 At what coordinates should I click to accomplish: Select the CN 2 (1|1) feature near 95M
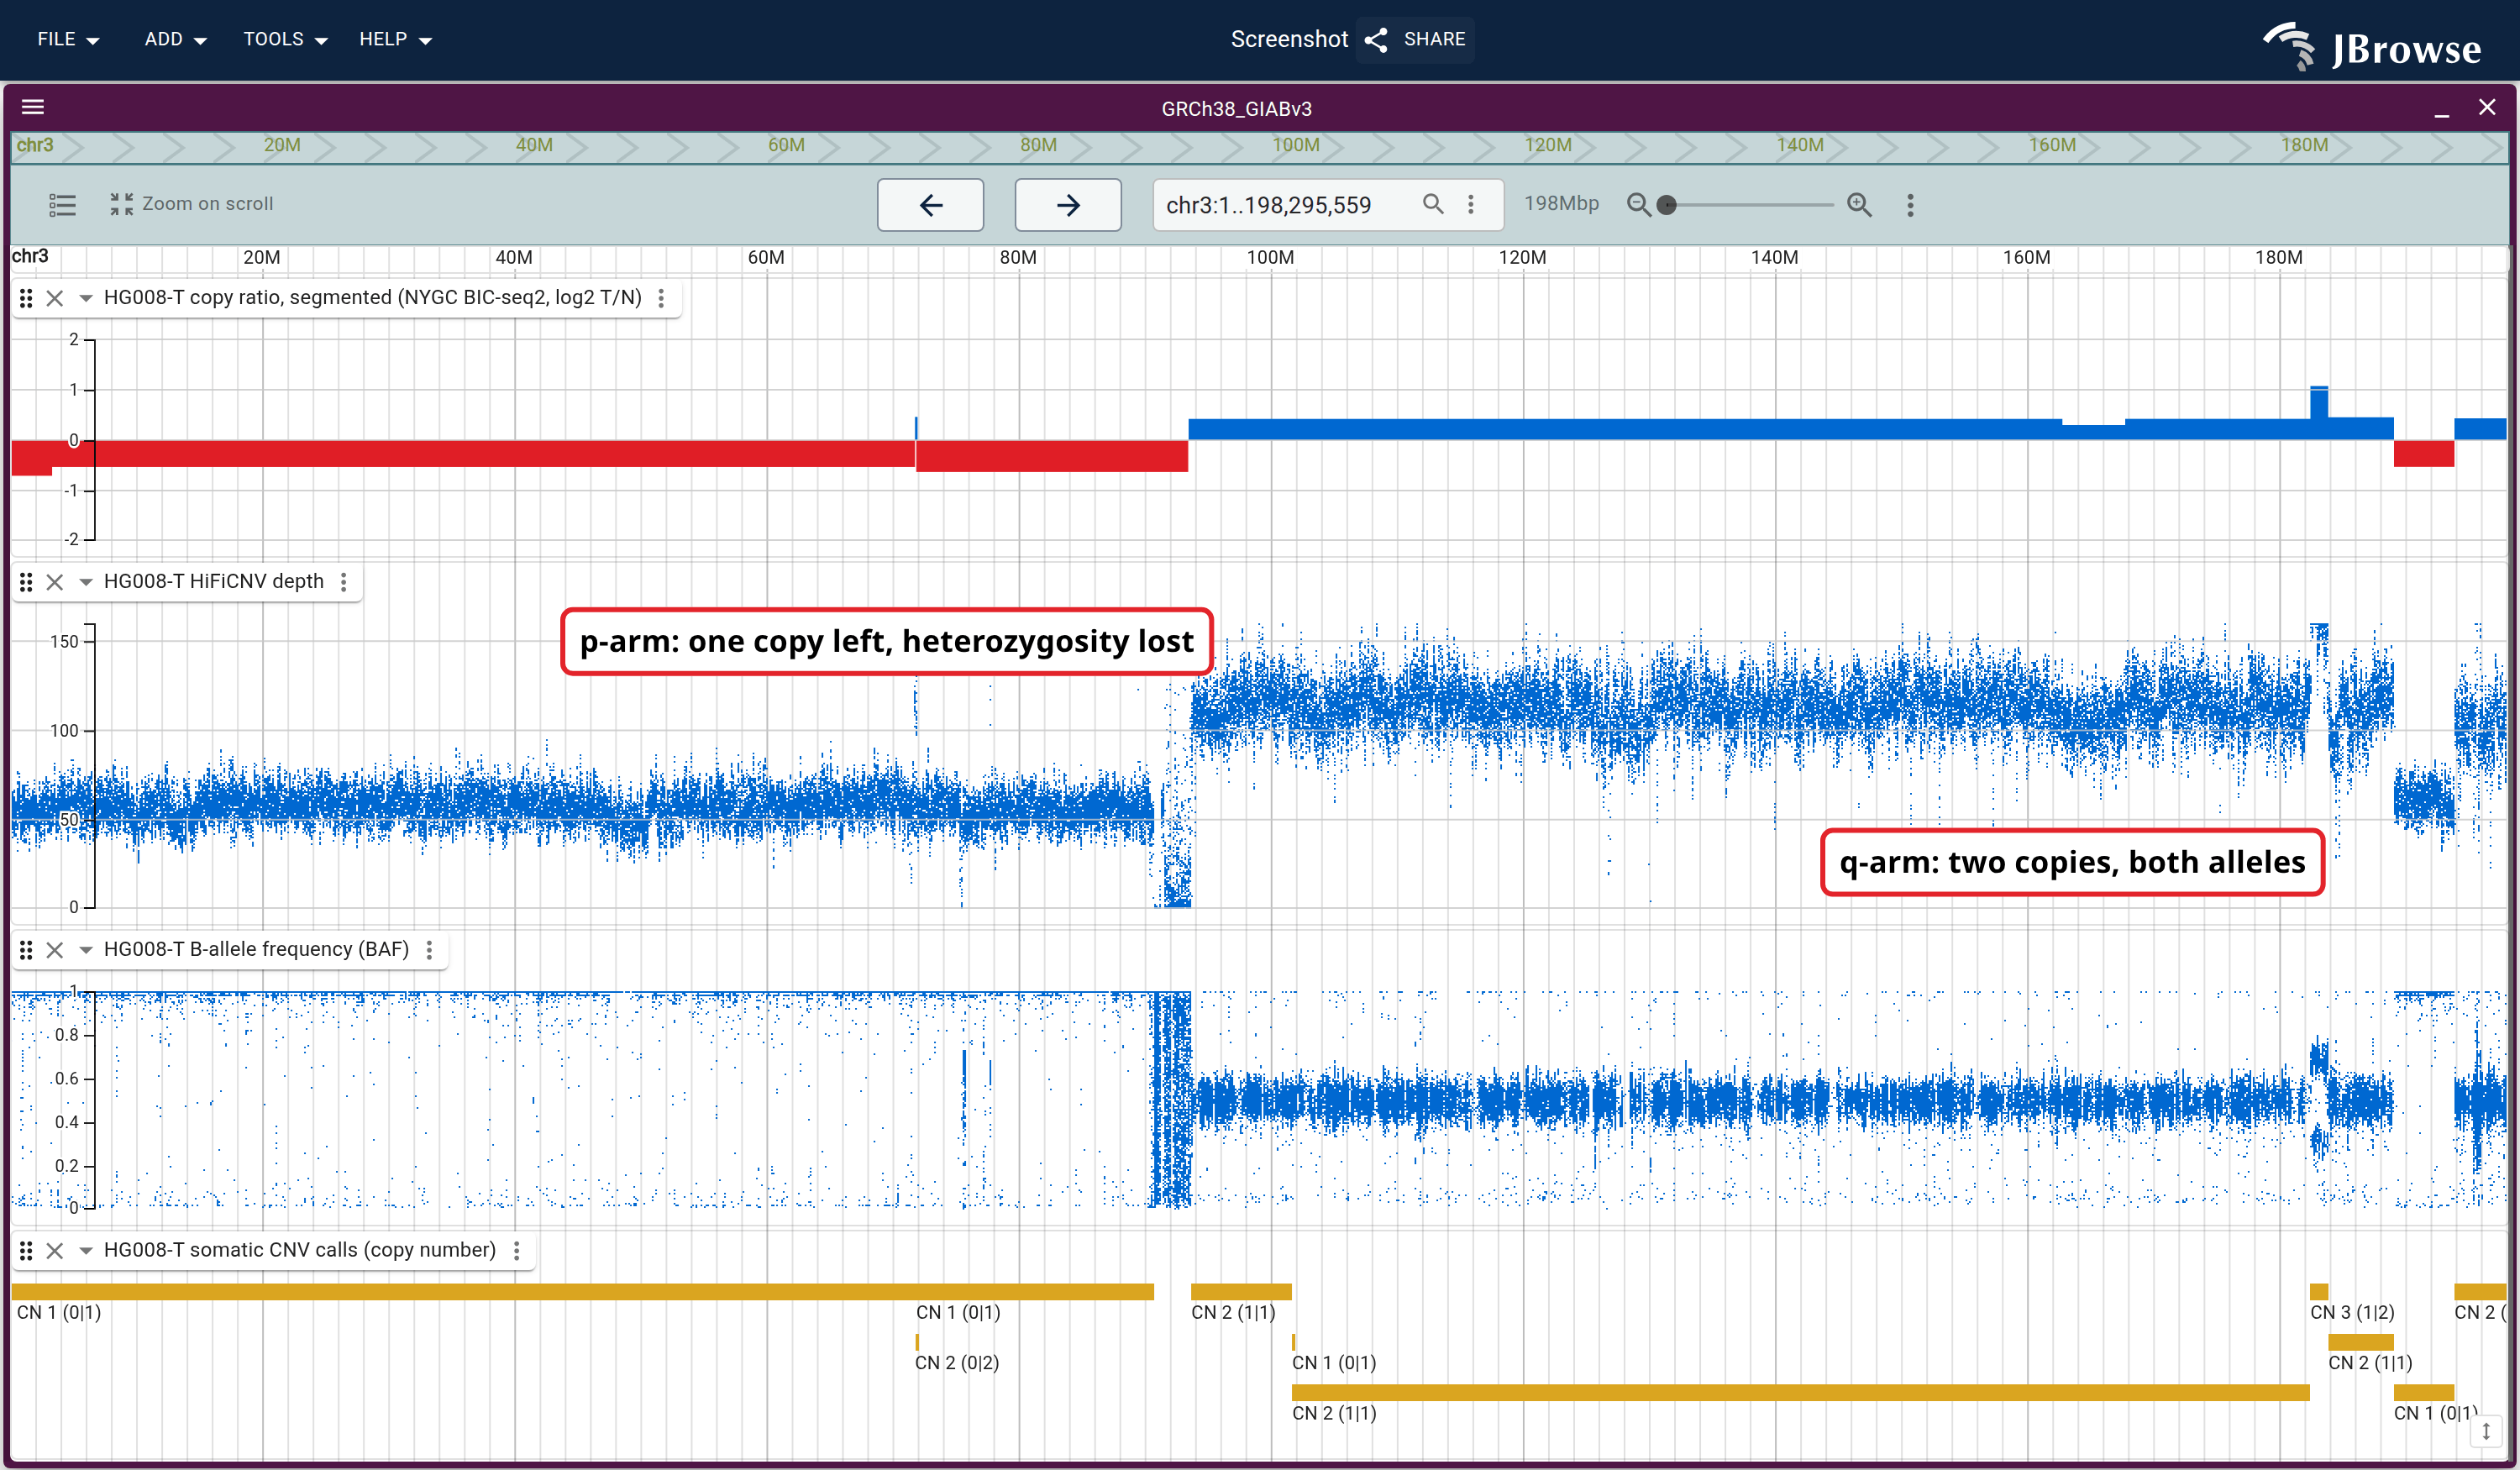(x=1241, y=1292)
